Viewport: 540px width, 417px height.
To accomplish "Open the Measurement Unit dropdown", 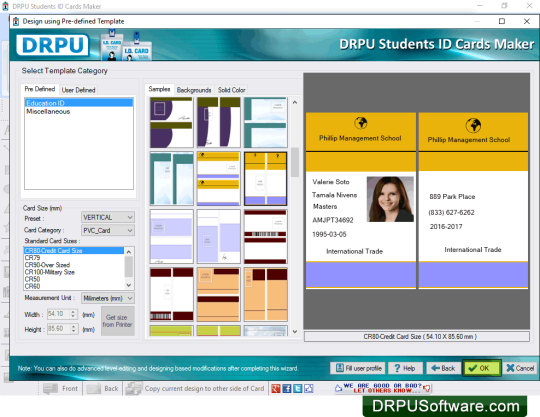I will [108, 298].
